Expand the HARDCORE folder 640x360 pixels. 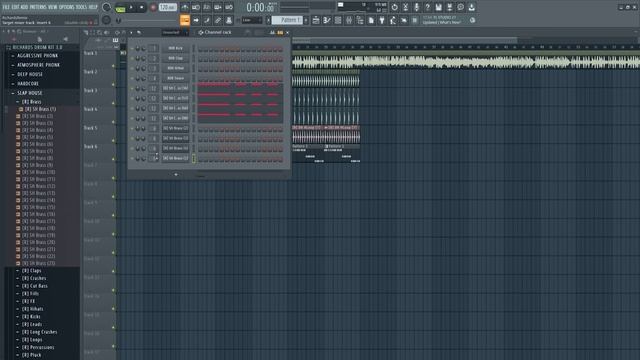click(27, 84)
